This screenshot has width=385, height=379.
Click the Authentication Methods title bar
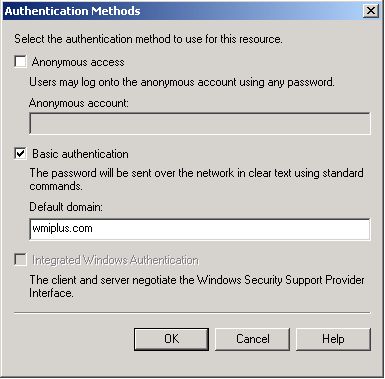183,11
